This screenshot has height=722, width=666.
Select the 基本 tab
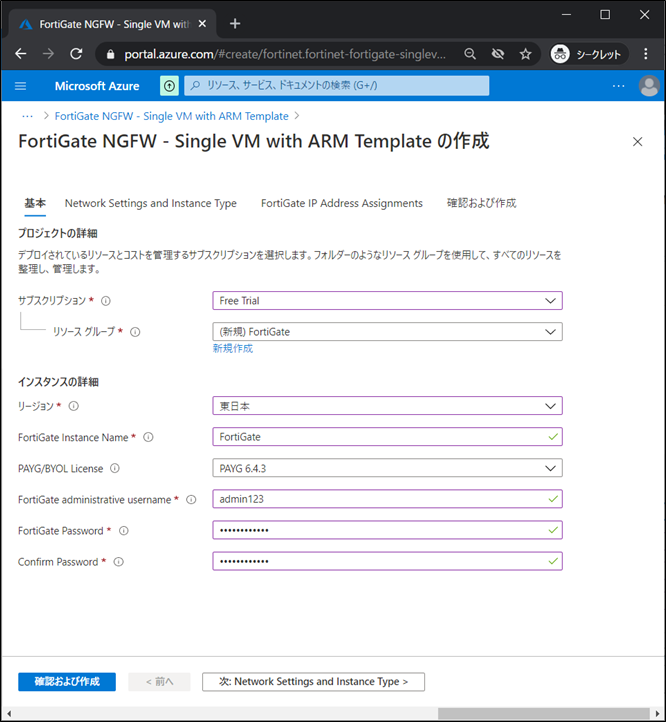click(x=35, y=203)
